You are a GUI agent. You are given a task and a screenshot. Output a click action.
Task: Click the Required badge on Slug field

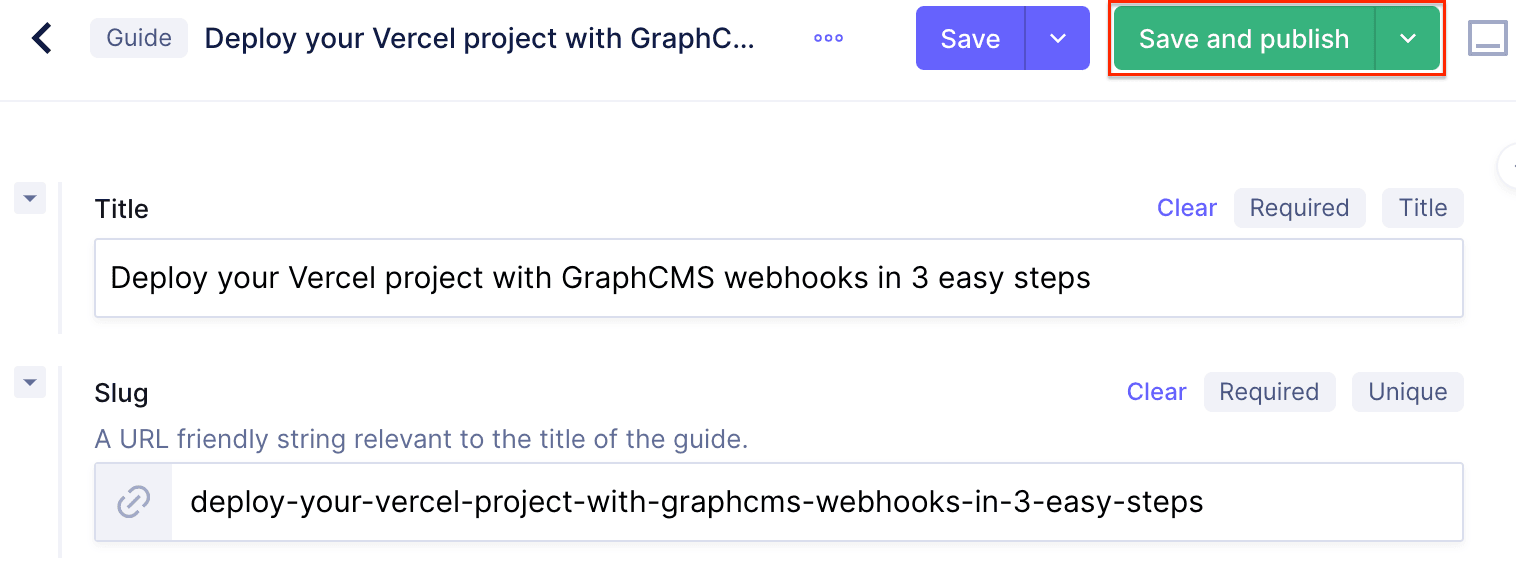(x=1269, y=392)
